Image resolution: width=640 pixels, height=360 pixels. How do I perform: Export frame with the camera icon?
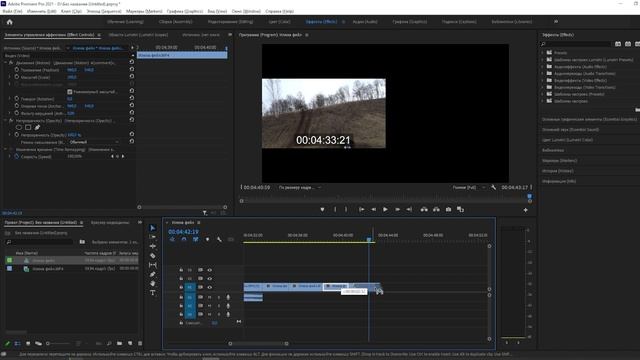point(448,209)
